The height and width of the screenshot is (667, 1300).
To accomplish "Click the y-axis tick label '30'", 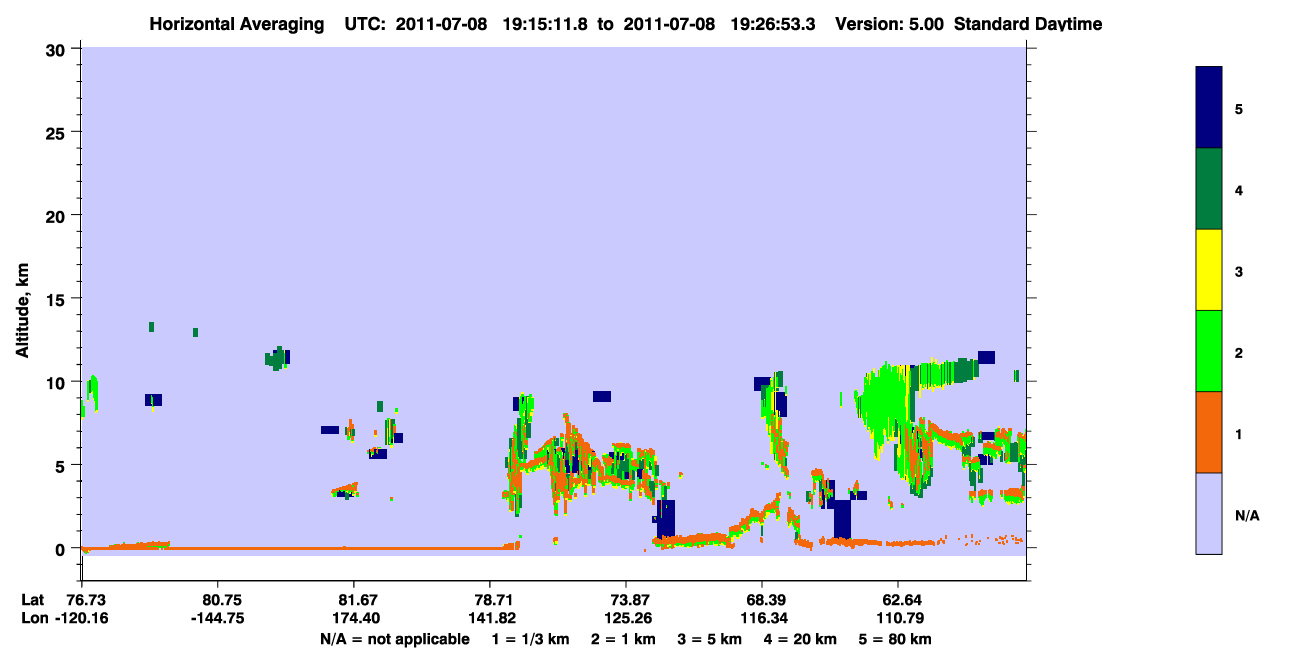I will (x=58, y=49).
